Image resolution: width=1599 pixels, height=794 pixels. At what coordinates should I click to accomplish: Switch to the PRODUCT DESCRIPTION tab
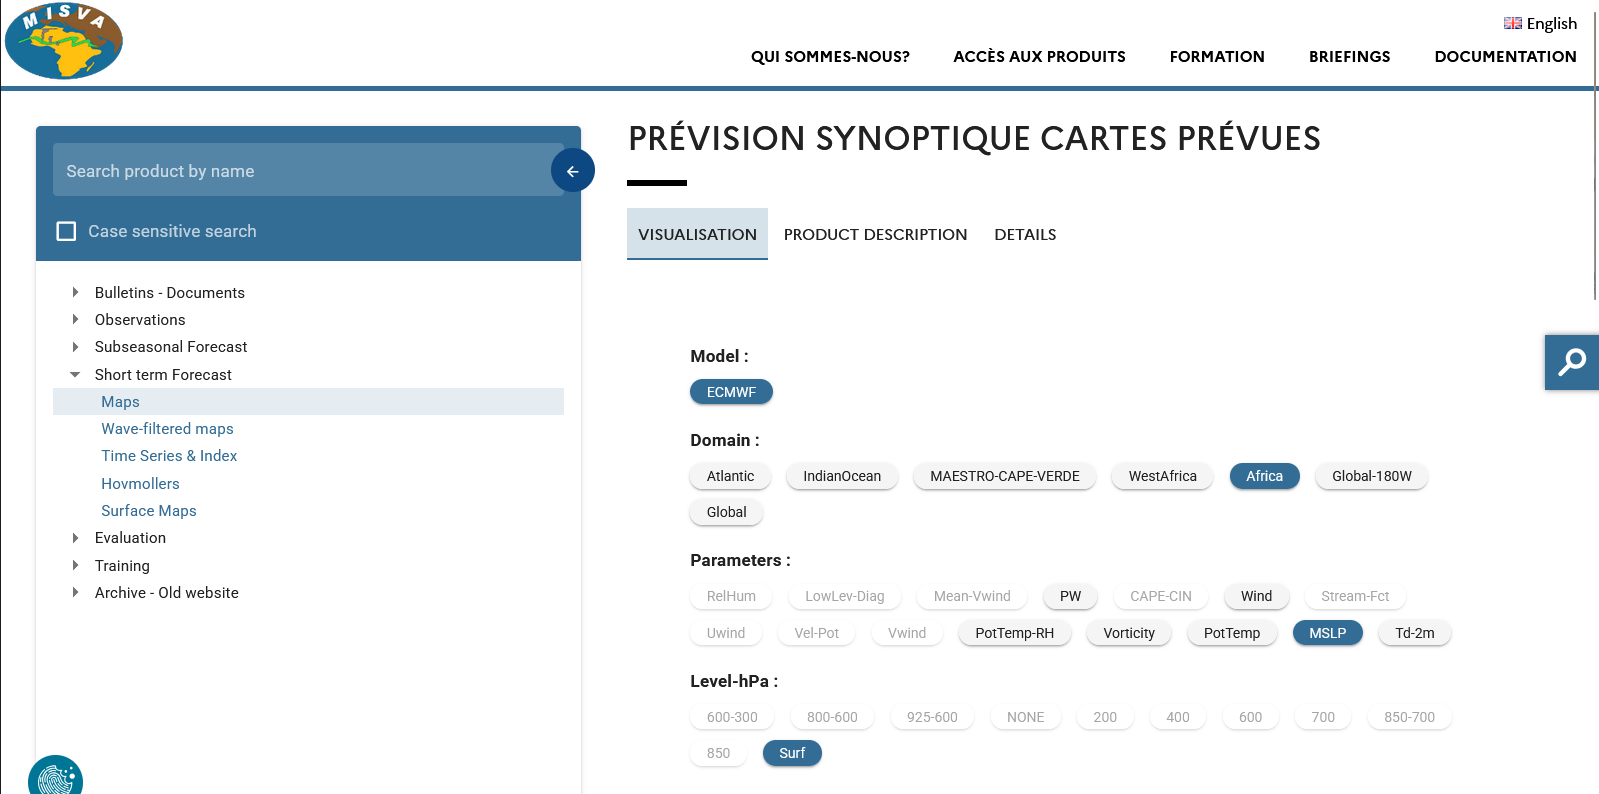pyautogui.click(x=875, y=234)
